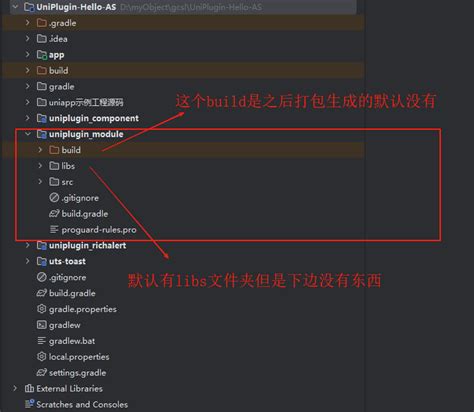Click the gradlew terminal script icon
Viewport: 474px width, 412px height.
[41, 325]
